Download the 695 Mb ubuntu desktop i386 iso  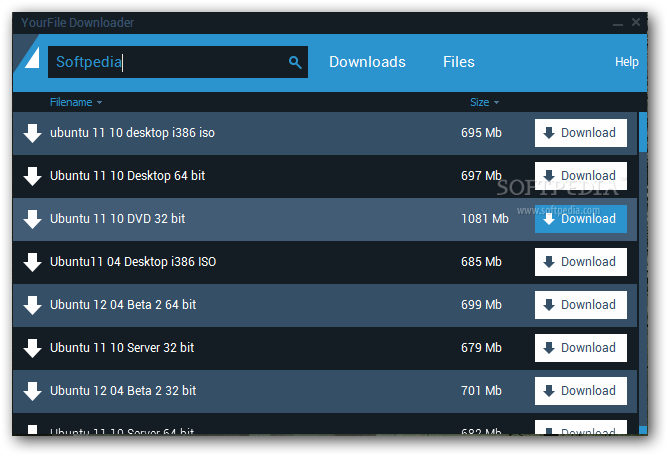pyautogui.click(x=581, y=133)
